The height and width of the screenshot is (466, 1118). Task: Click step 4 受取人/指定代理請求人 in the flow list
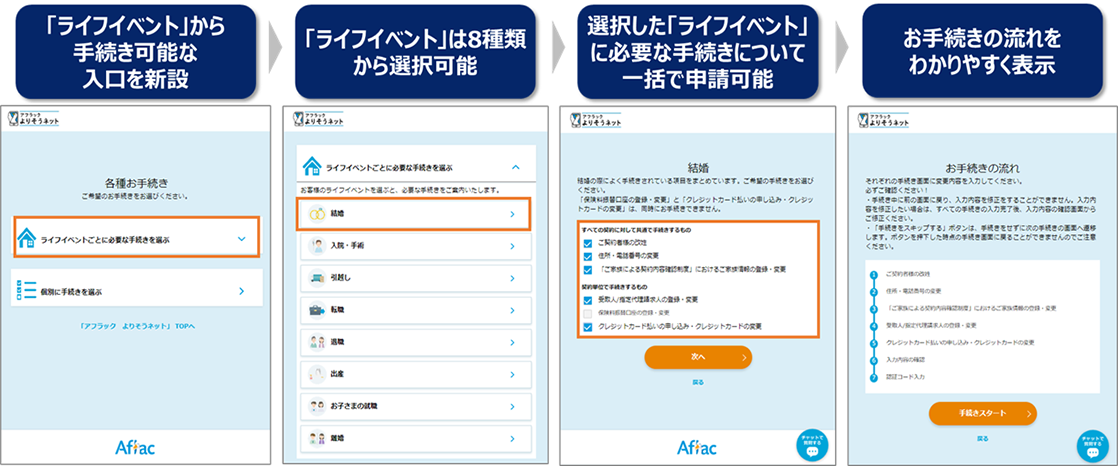(x=930, y=325)
